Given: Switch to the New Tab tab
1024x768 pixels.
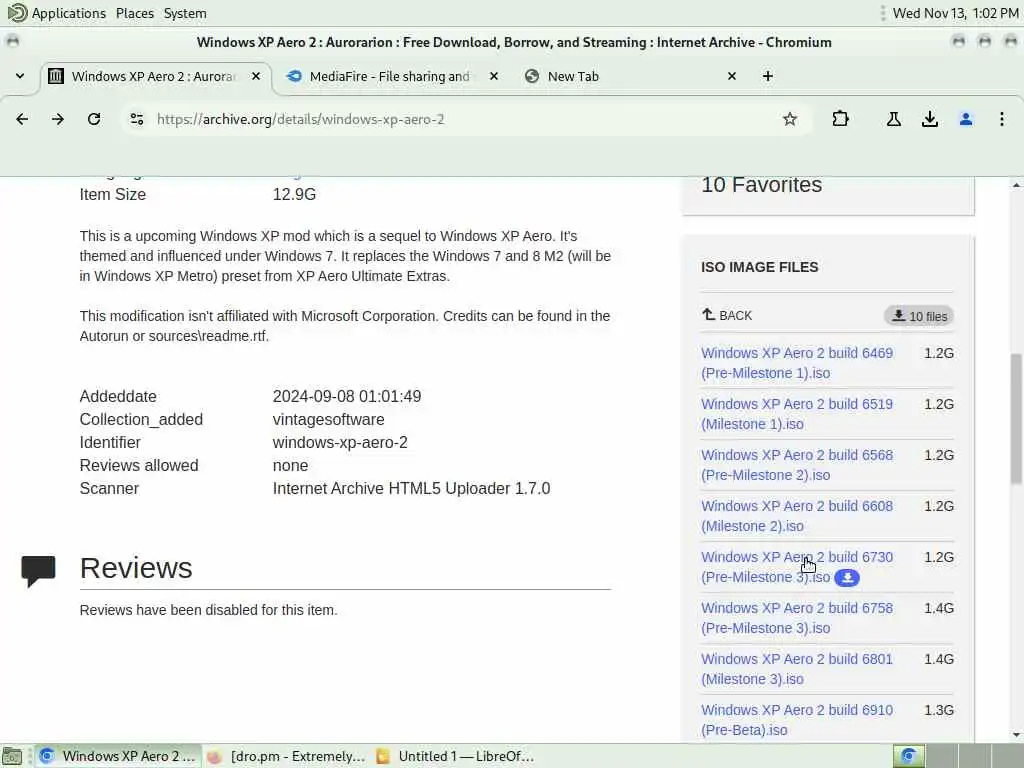Looking at the screenshot, I should 630,76.
